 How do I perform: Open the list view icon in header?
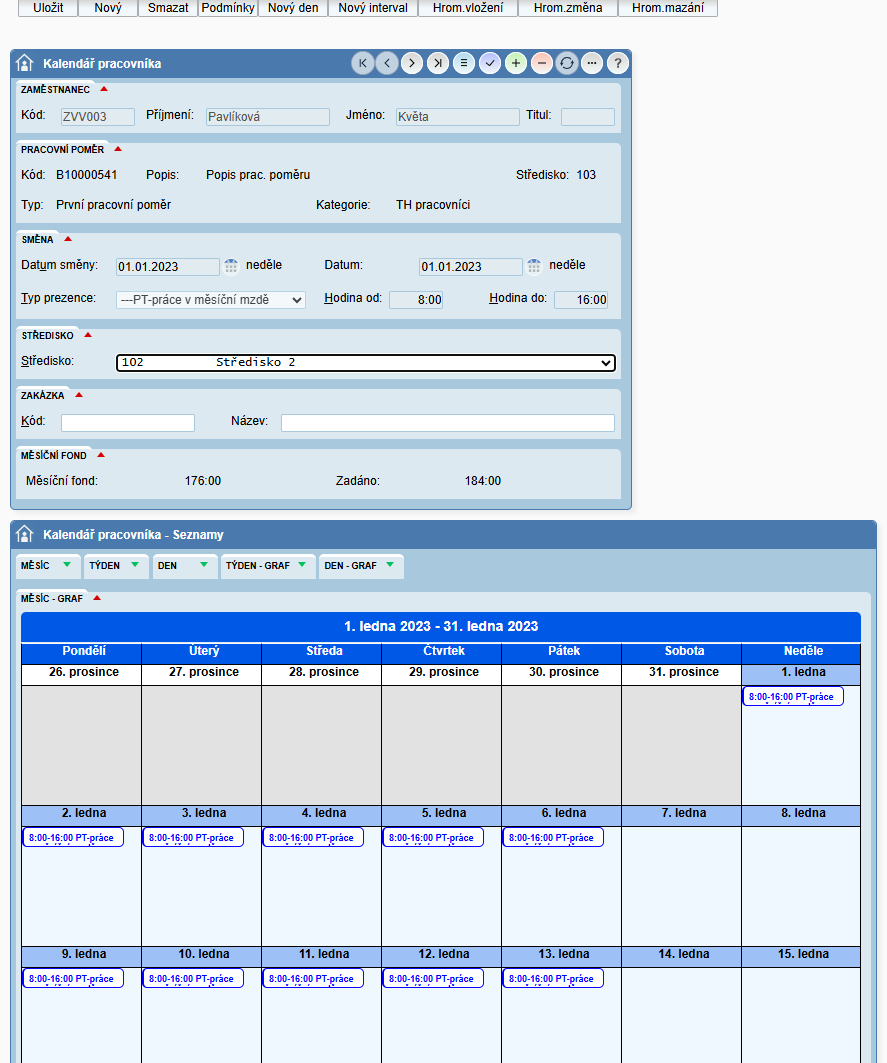pyautogui.click(x=464, y=63)
